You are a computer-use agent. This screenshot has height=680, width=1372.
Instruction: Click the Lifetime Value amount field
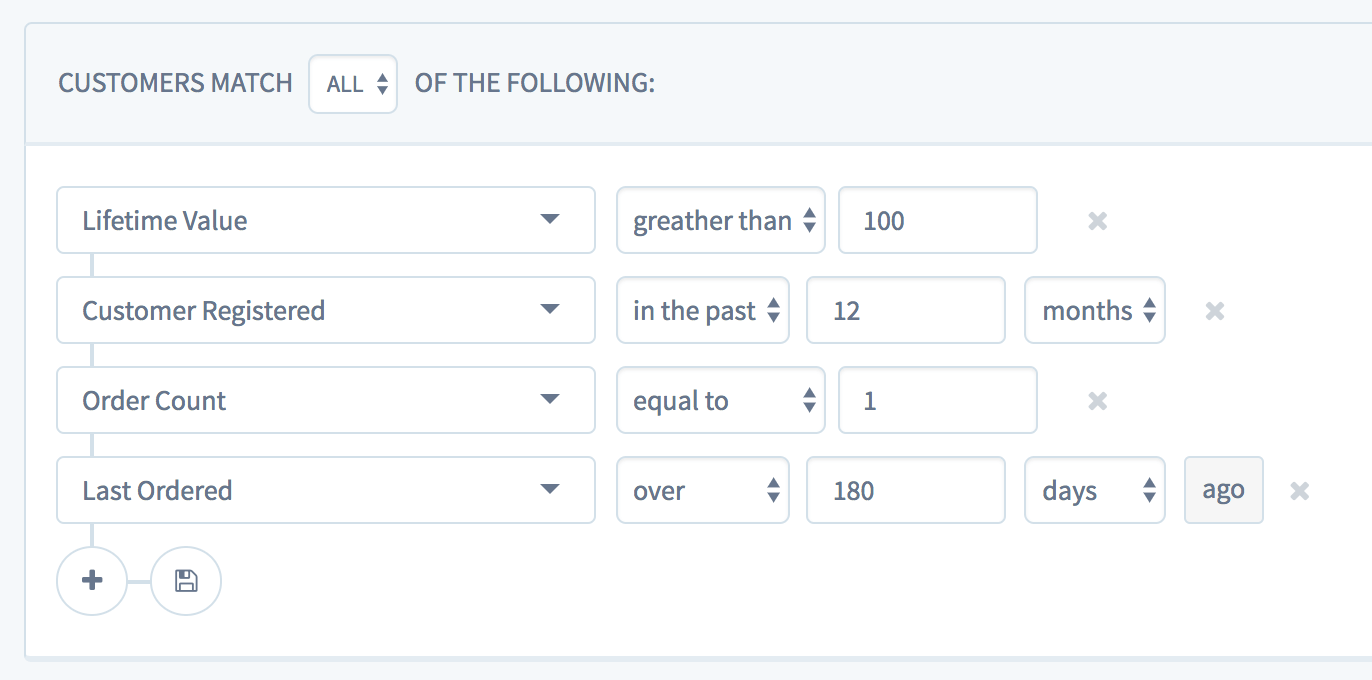click(937, 220)
